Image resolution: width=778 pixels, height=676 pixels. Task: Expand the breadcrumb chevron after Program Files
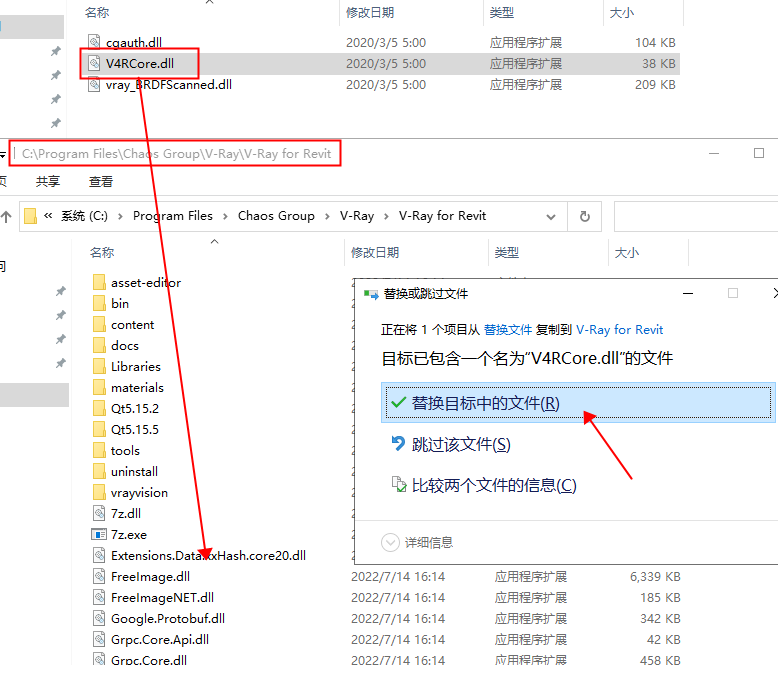click(x=225, y=216)
